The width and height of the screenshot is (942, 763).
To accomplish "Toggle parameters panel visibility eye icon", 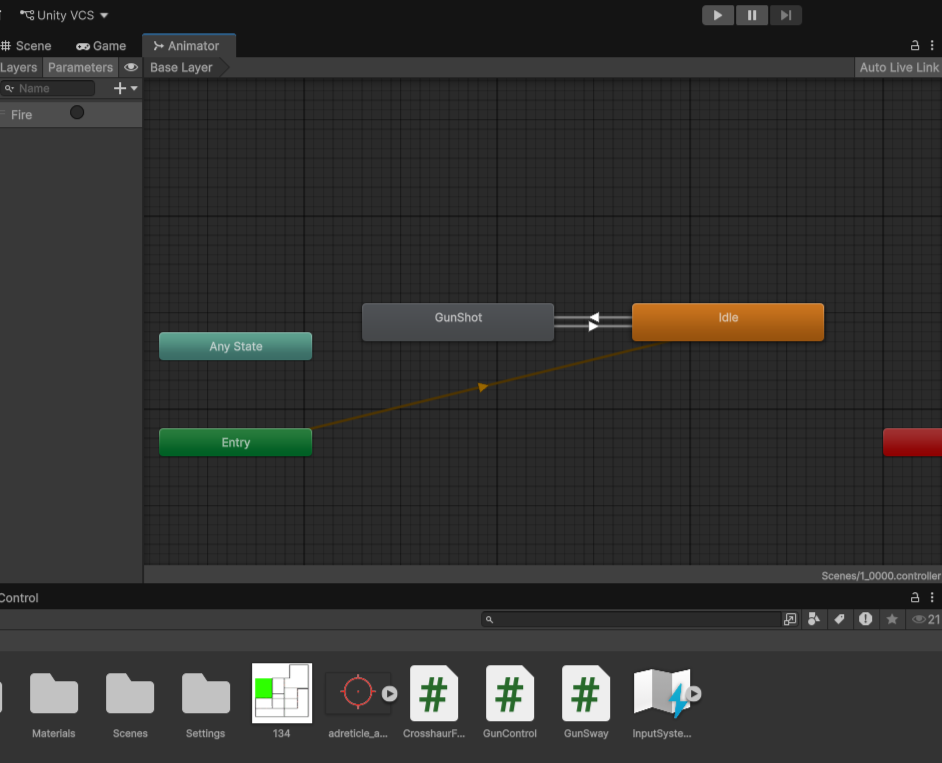I will point(131,67).
